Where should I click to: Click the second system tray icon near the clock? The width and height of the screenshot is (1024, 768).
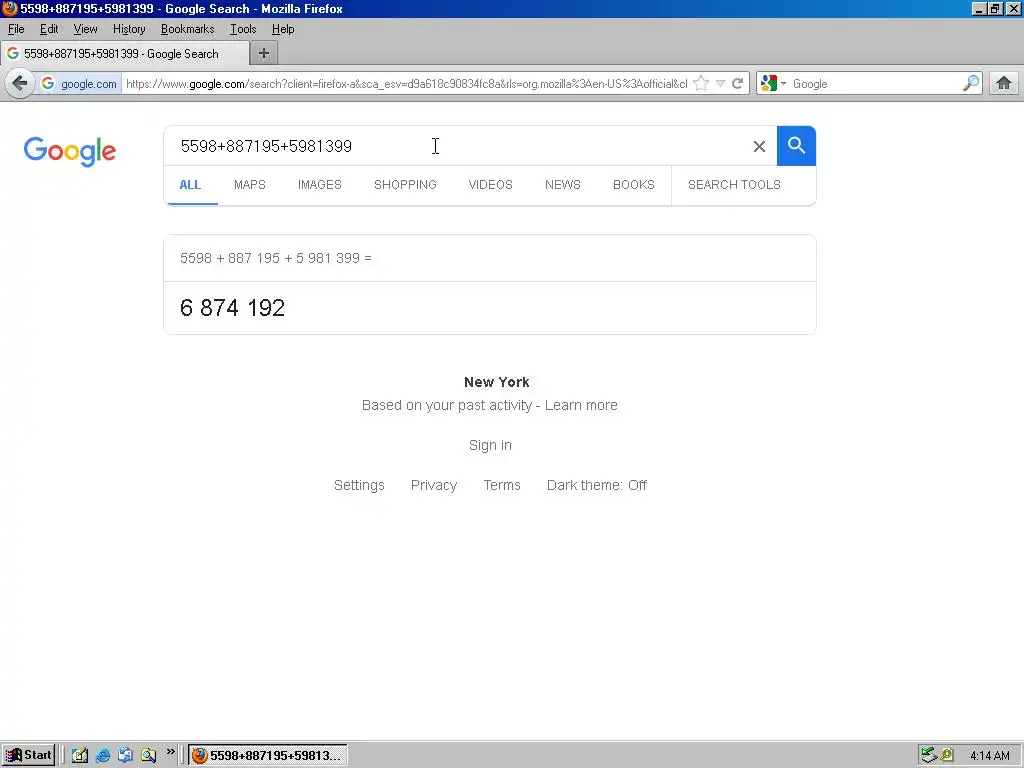(946, 755)
